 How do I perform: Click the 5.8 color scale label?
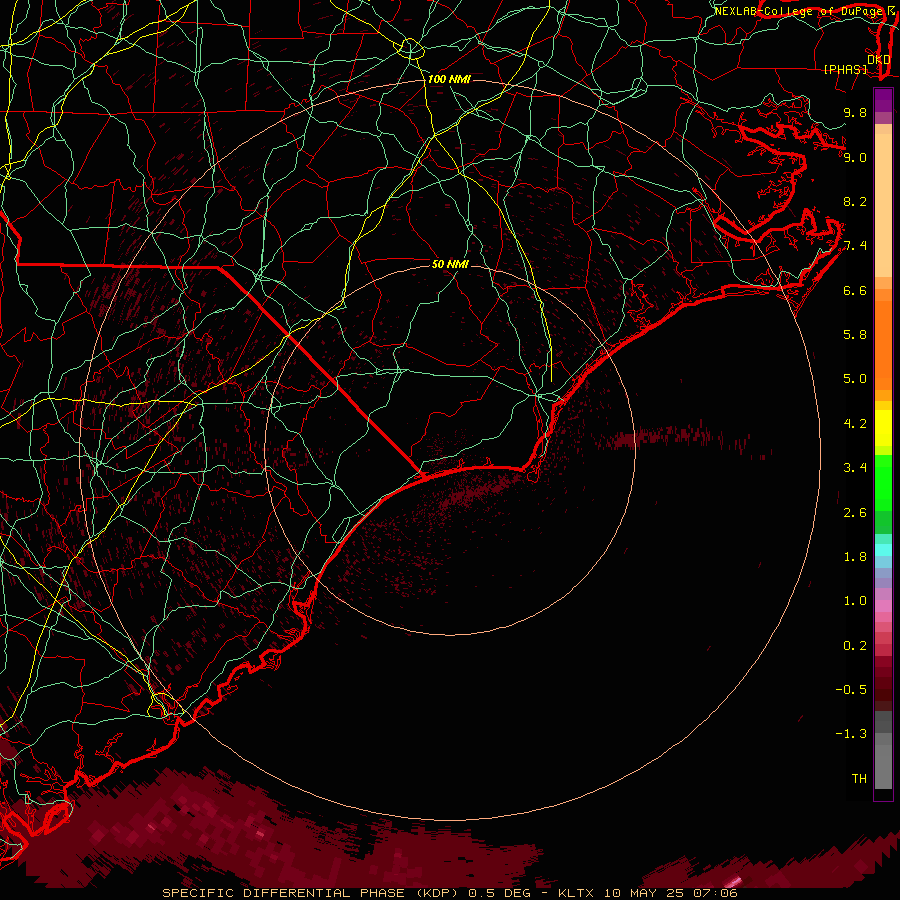click(x=855, y=335)
